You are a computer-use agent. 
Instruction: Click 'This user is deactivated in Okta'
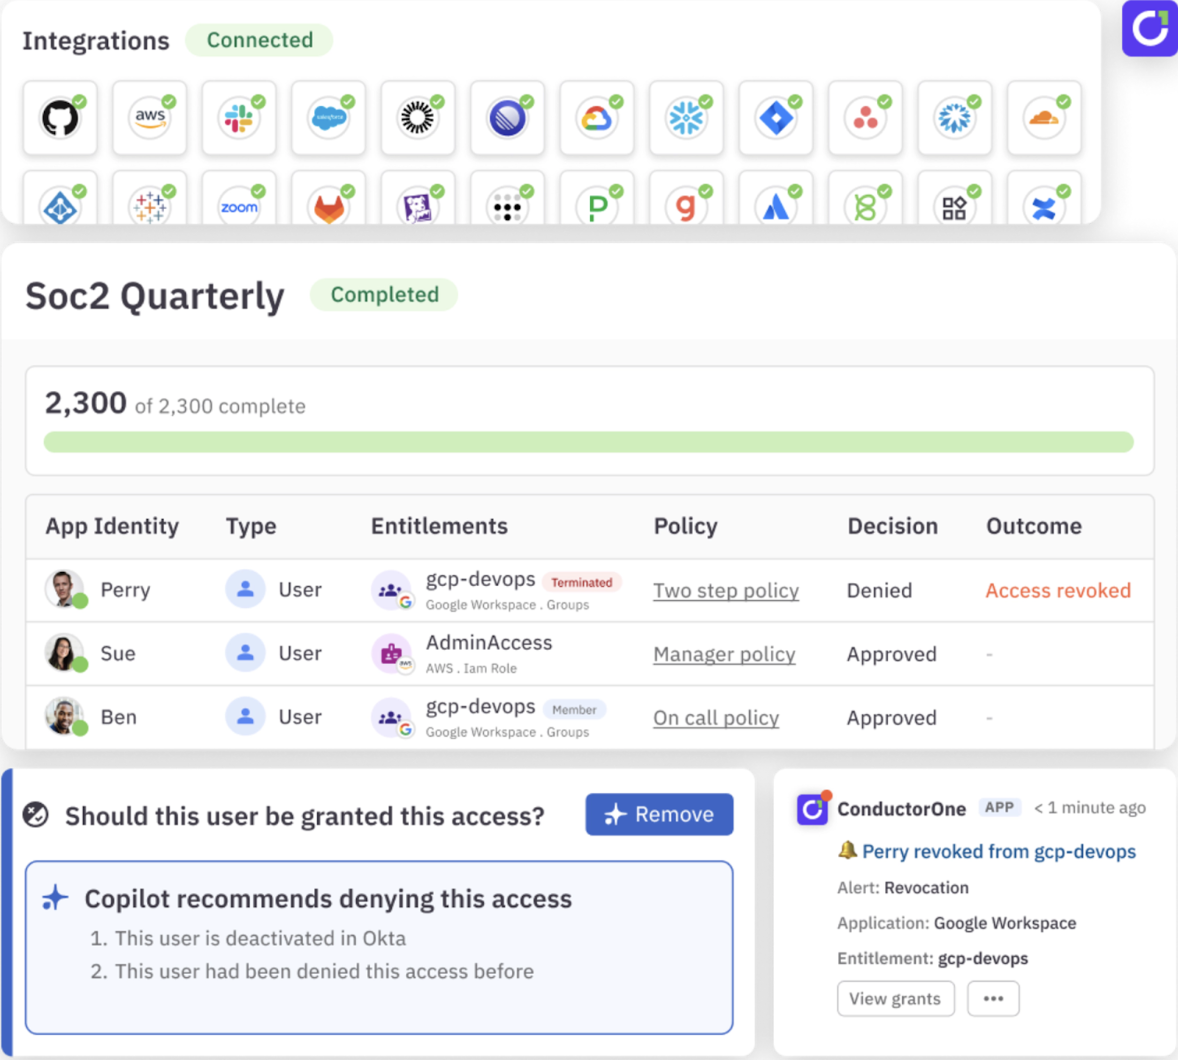coord(260,938)
